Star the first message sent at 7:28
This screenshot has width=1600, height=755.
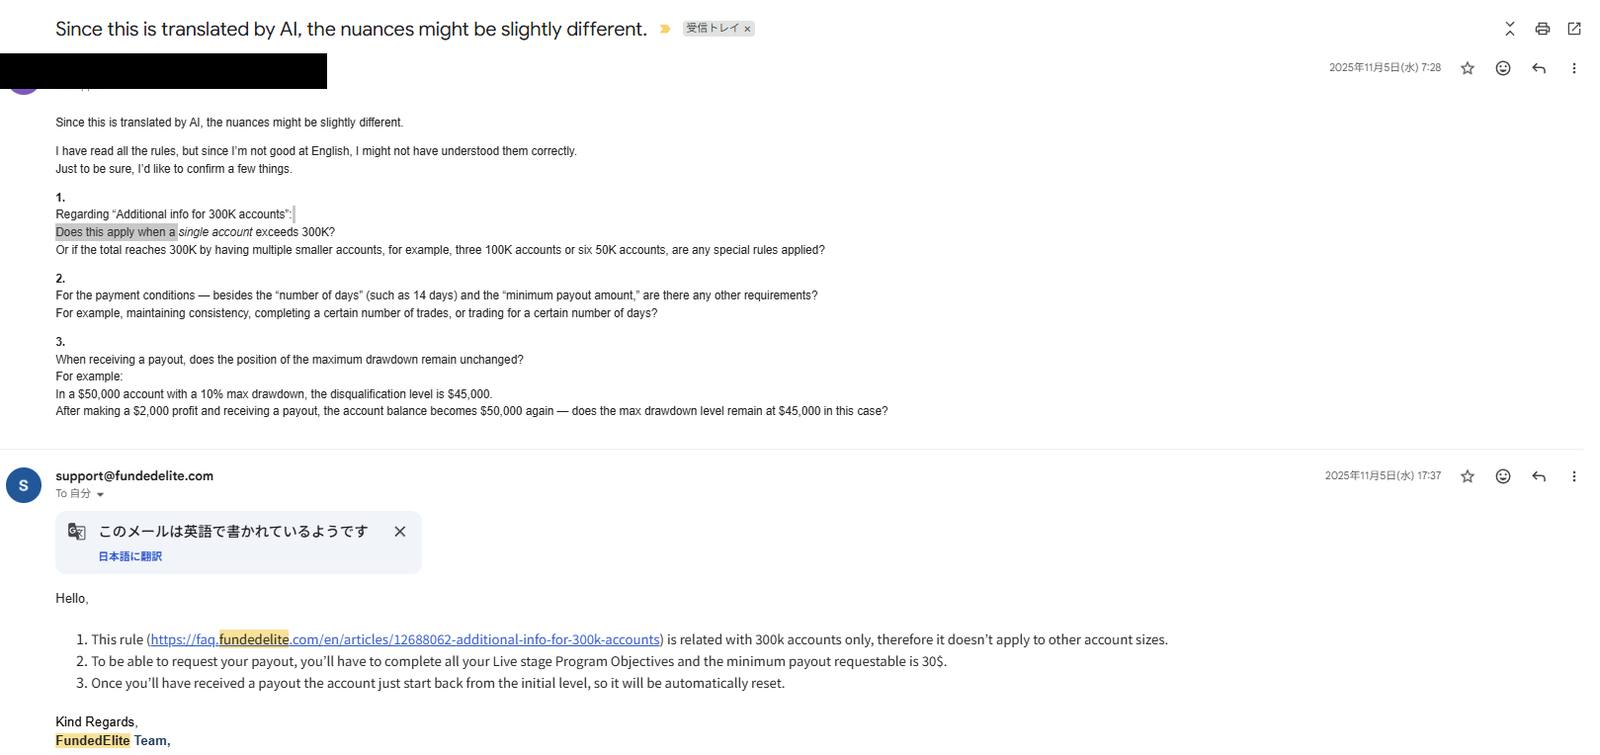click(x=1467, y=68)
